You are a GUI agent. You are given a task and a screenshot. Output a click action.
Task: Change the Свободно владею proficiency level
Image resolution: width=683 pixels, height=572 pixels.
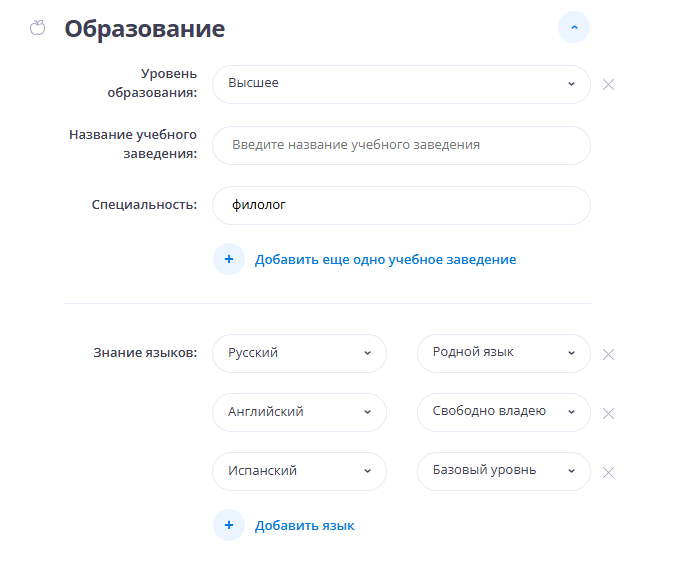tap(503, 412)
